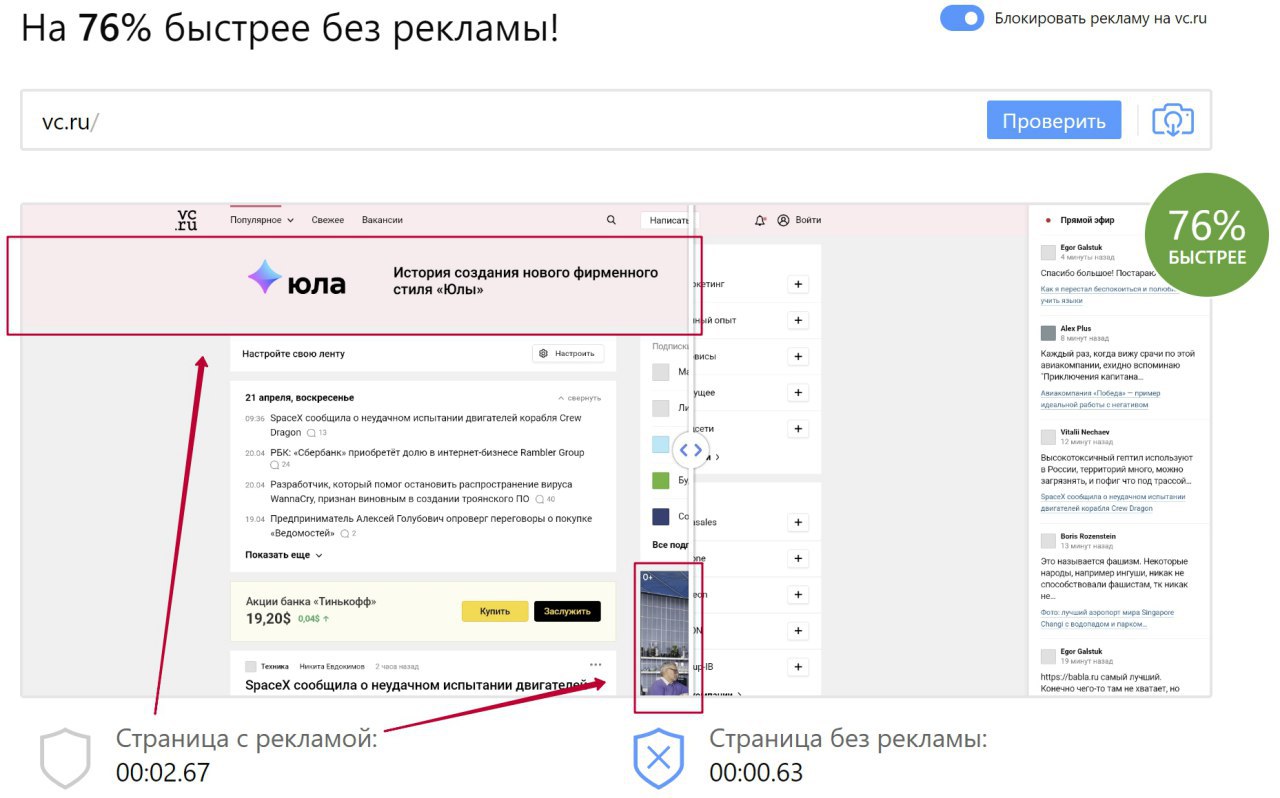The width and height of the screenshot is (1280, 798).
Task: Open the Вакансии tab
Action: coord(382,220)
